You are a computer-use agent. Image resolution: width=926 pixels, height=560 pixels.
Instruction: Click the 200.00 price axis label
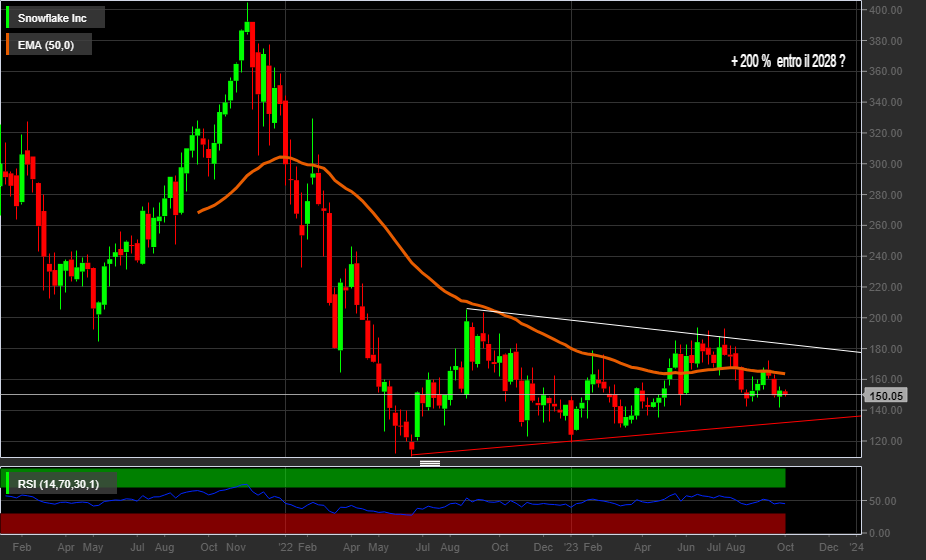click(x=885, y=318)
